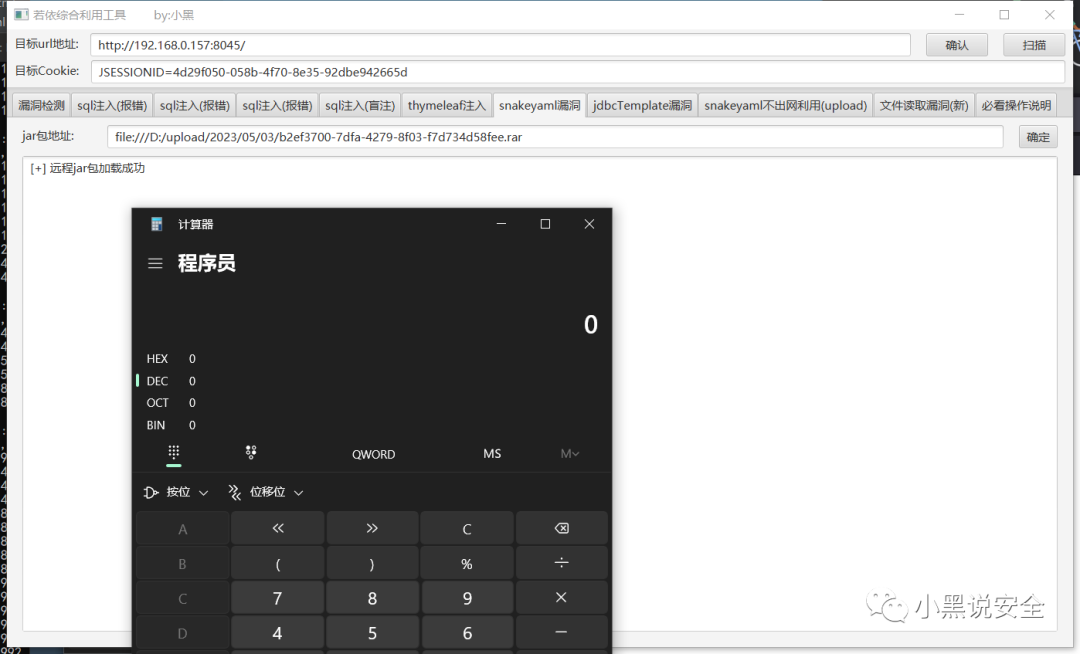Click the left shift << key
Viewport: 1080px width, 654px height.
(278, 528)
